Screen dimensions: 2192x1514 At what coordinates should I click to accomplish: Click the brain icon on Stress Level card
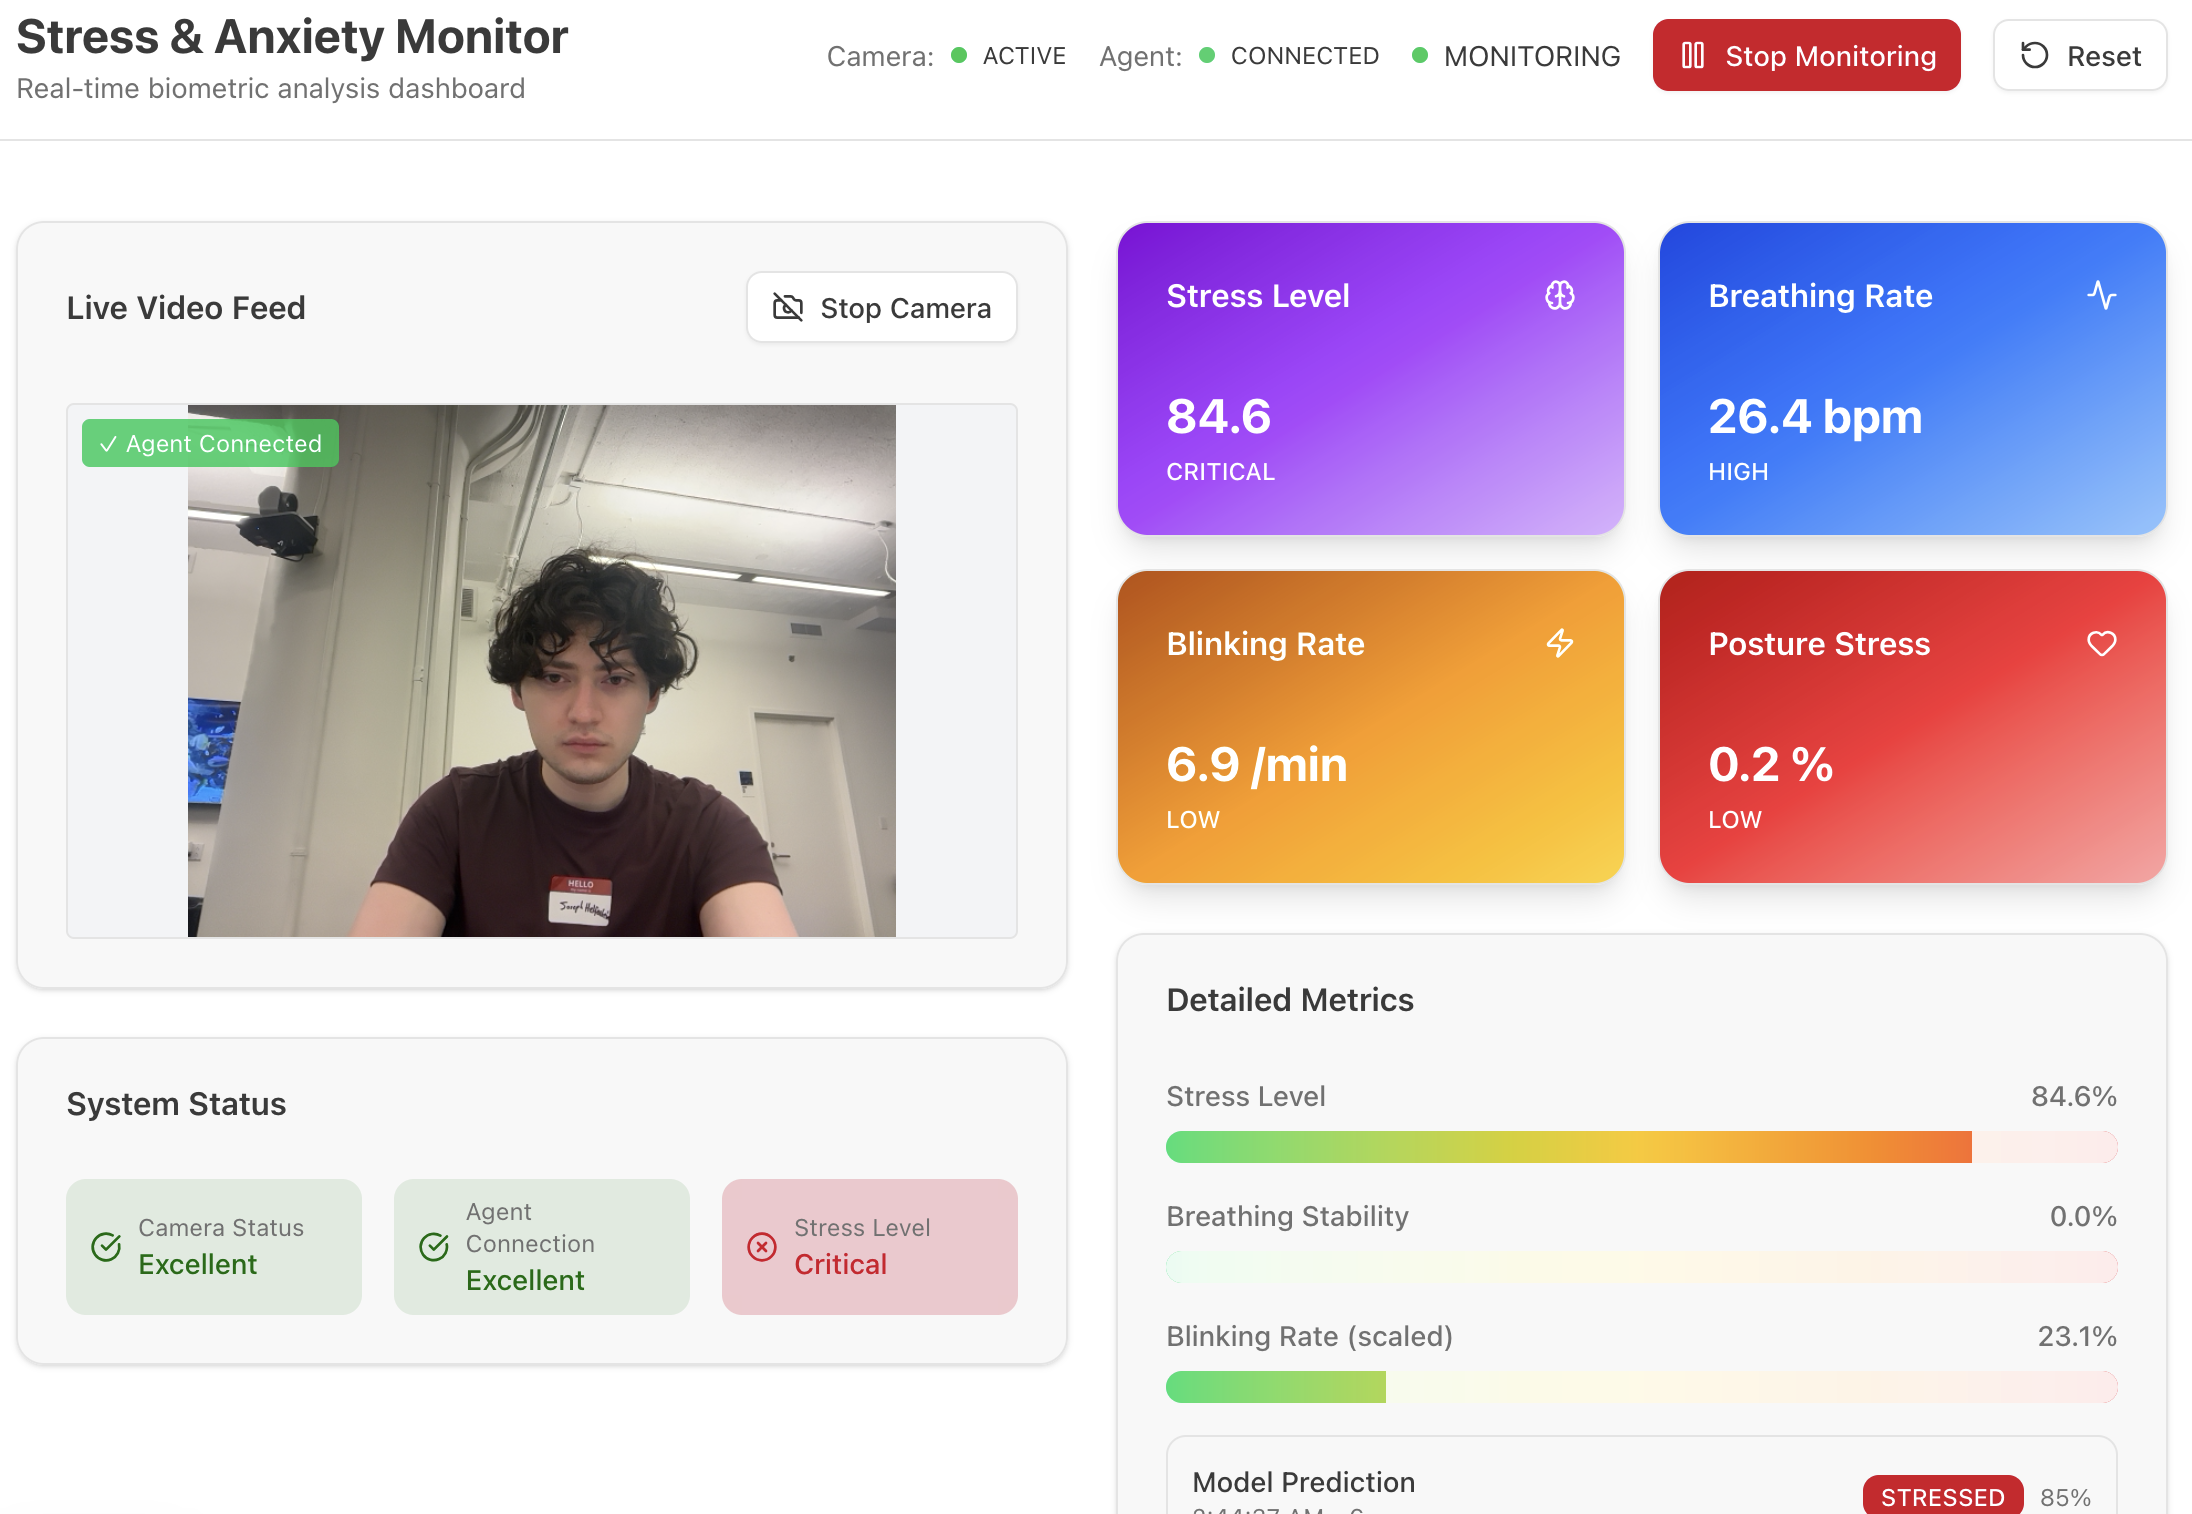pyautogui.click(x=1559, y=295)
